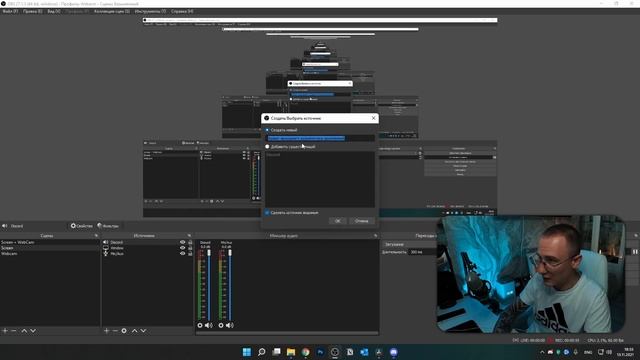The height and width of the screenshot is (360, 640).
Task: Open the Windows Start menu
Action: pyautogui.click(x=247, y=352)
